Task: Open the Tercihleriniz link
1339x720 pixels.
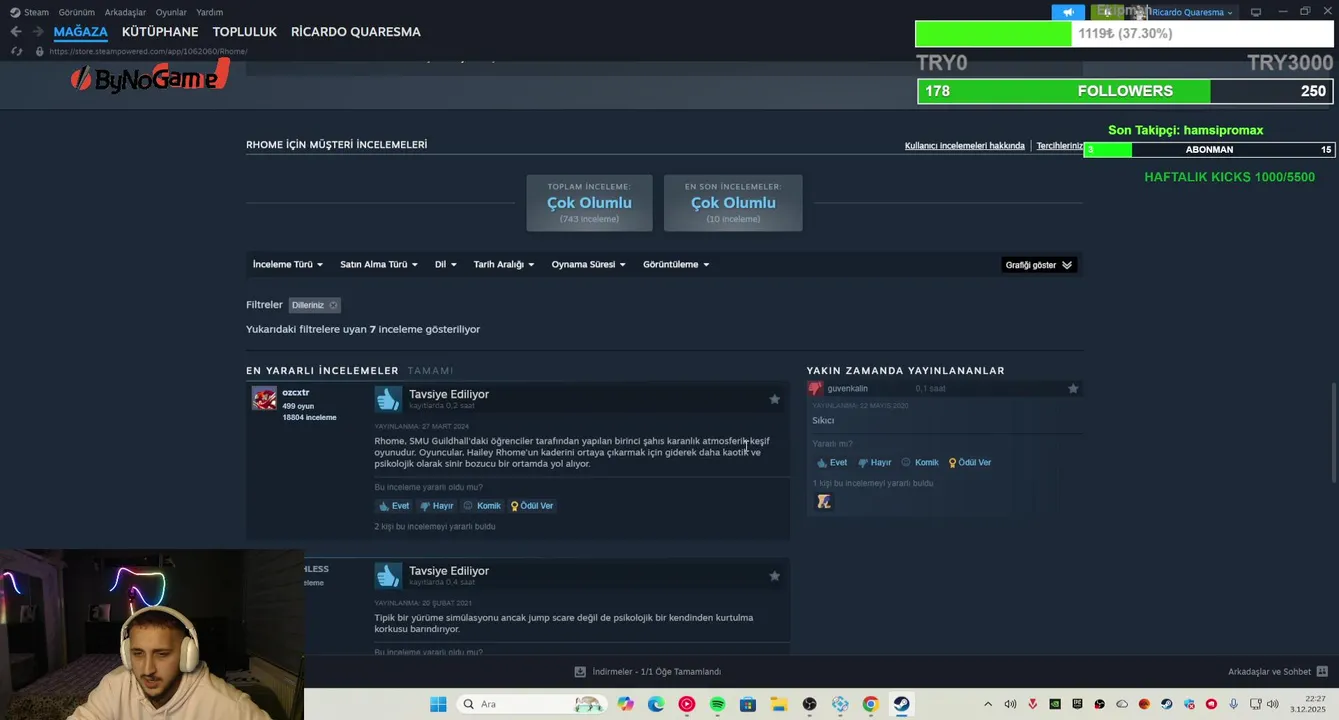Action: click(x=1060, y=146)
